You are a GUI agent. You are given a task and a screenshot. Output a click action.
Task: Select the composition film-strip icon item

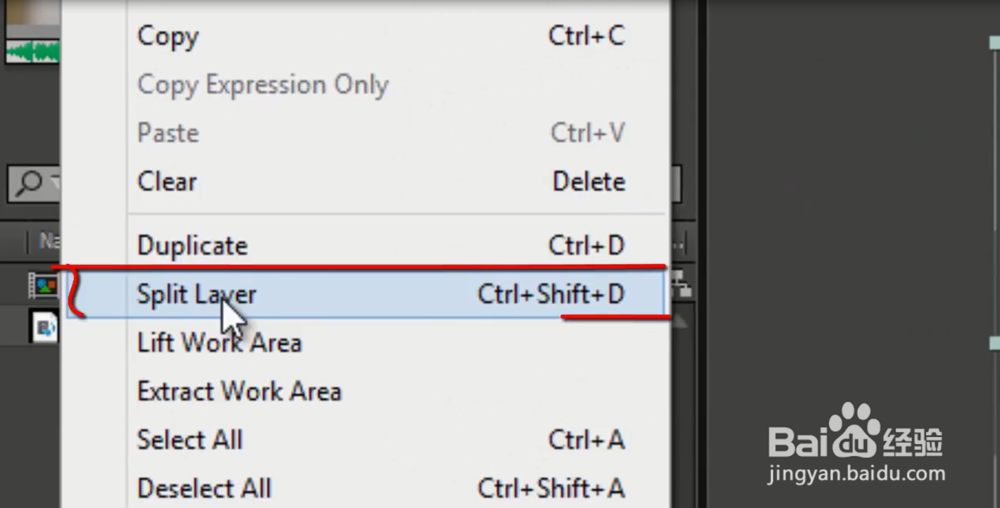tap(43, 286)
